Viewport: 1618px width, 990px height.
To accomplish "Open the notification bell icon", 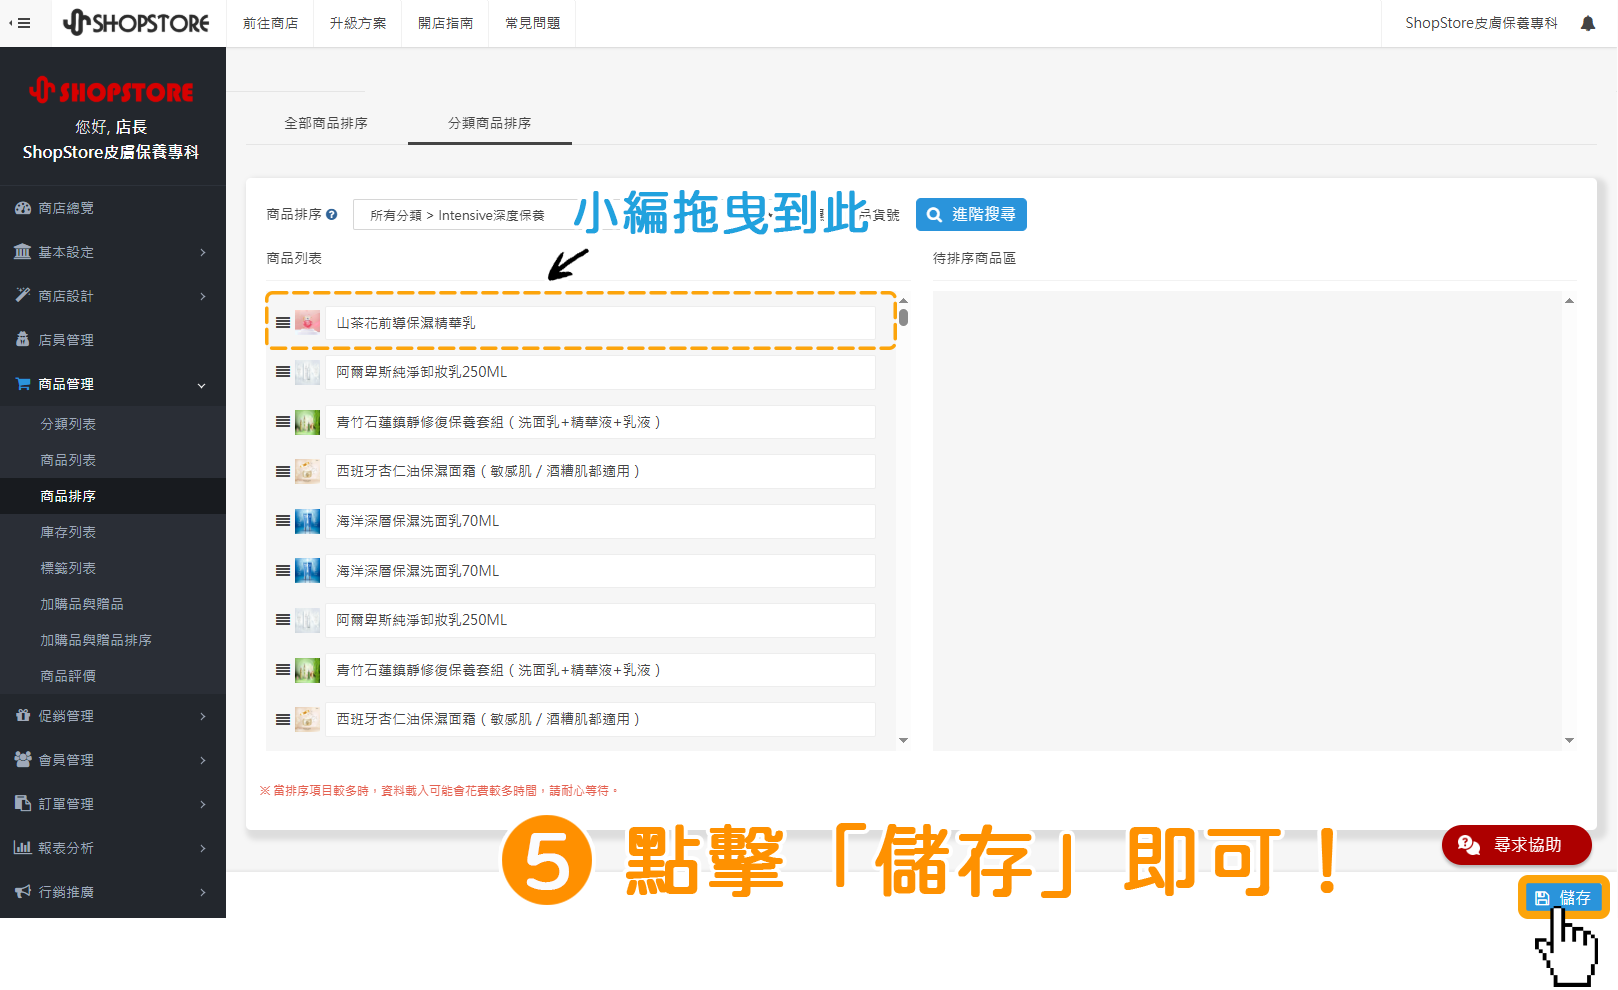I will coord(1588,23).
